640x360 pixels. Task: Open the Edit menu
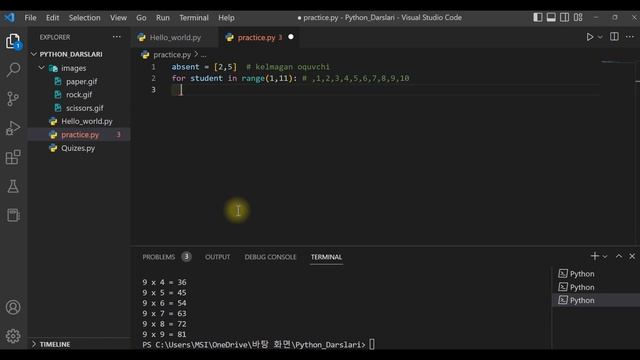tap(52, 18)
